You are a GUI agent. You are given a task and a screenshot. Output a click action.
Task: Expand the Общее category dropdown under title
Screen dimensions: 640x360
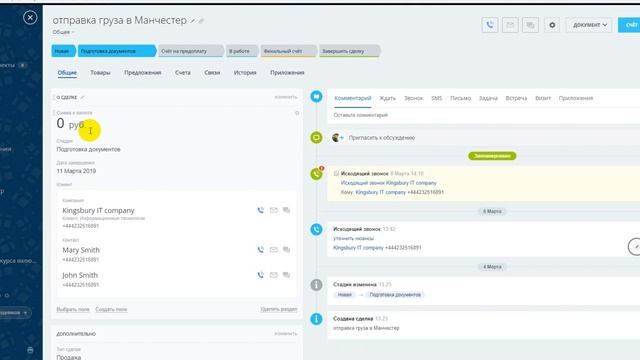[63, 32]
